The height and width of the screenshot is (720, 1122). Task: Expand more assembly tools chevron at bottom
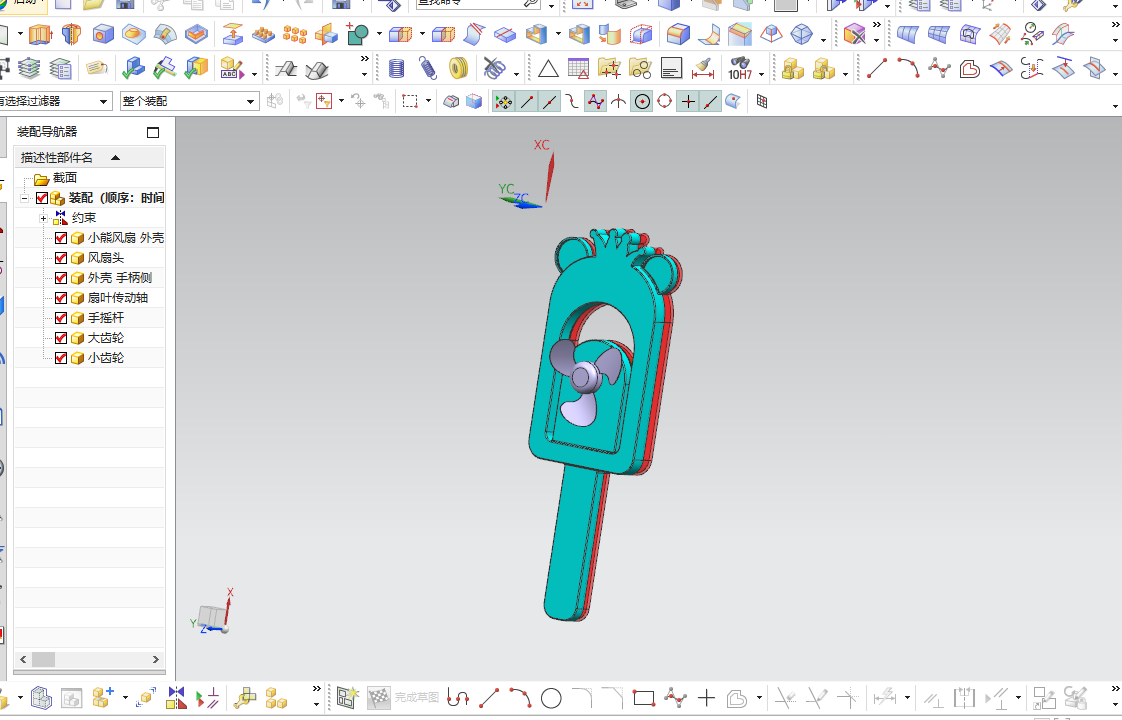point(316,689)
